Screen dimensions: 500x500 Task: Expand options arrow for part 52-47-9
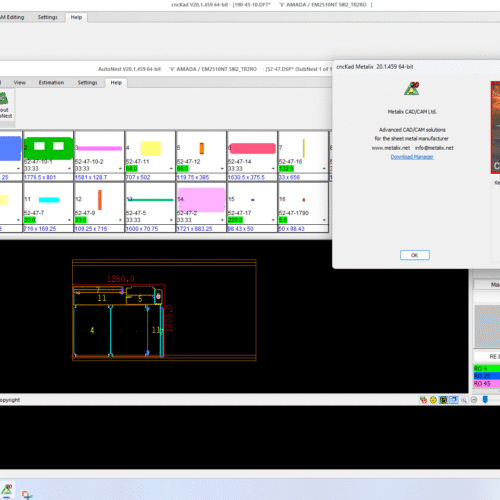click(120, 220)
